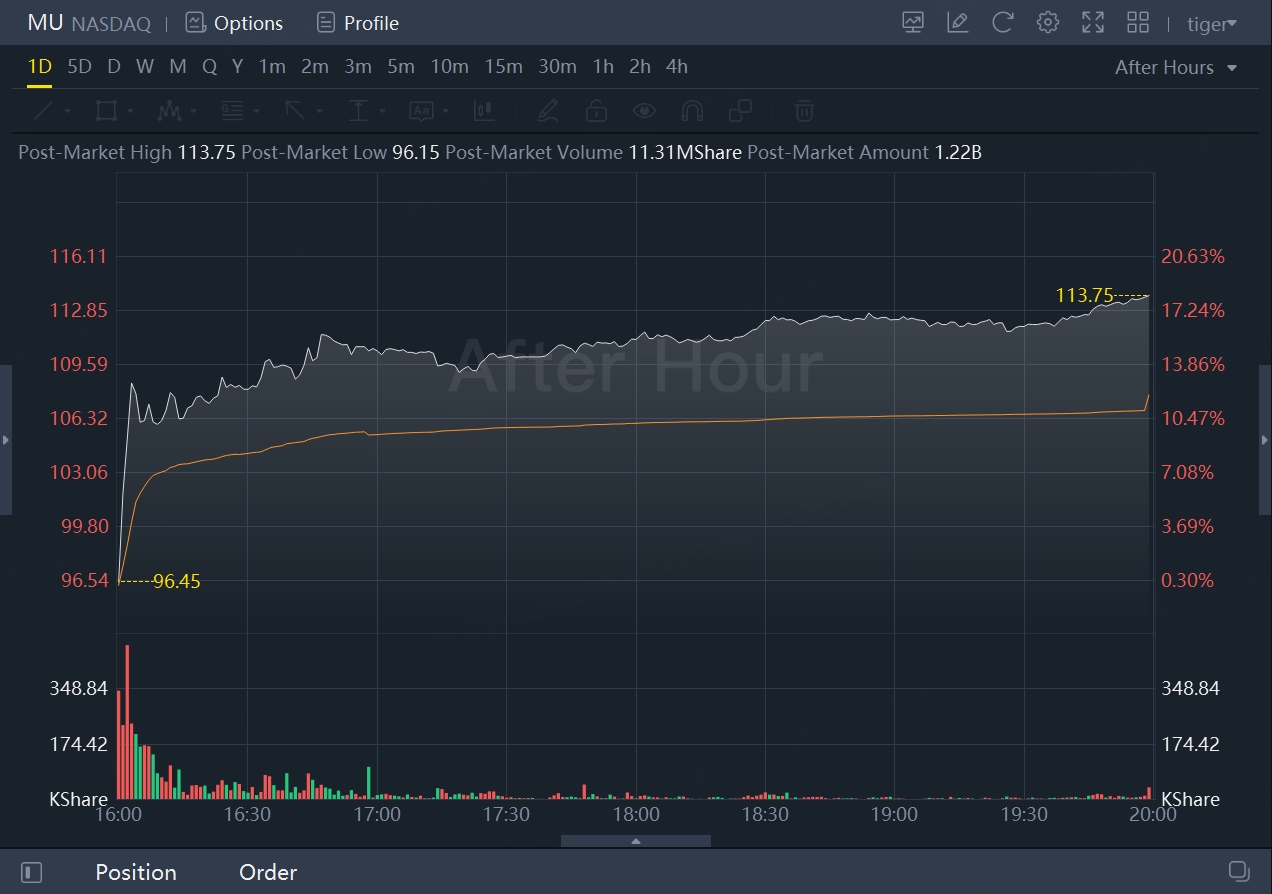This screenshot has height=894, width=1272.
Task: Click the refresh chart icon
Action: coord(1002,22)
